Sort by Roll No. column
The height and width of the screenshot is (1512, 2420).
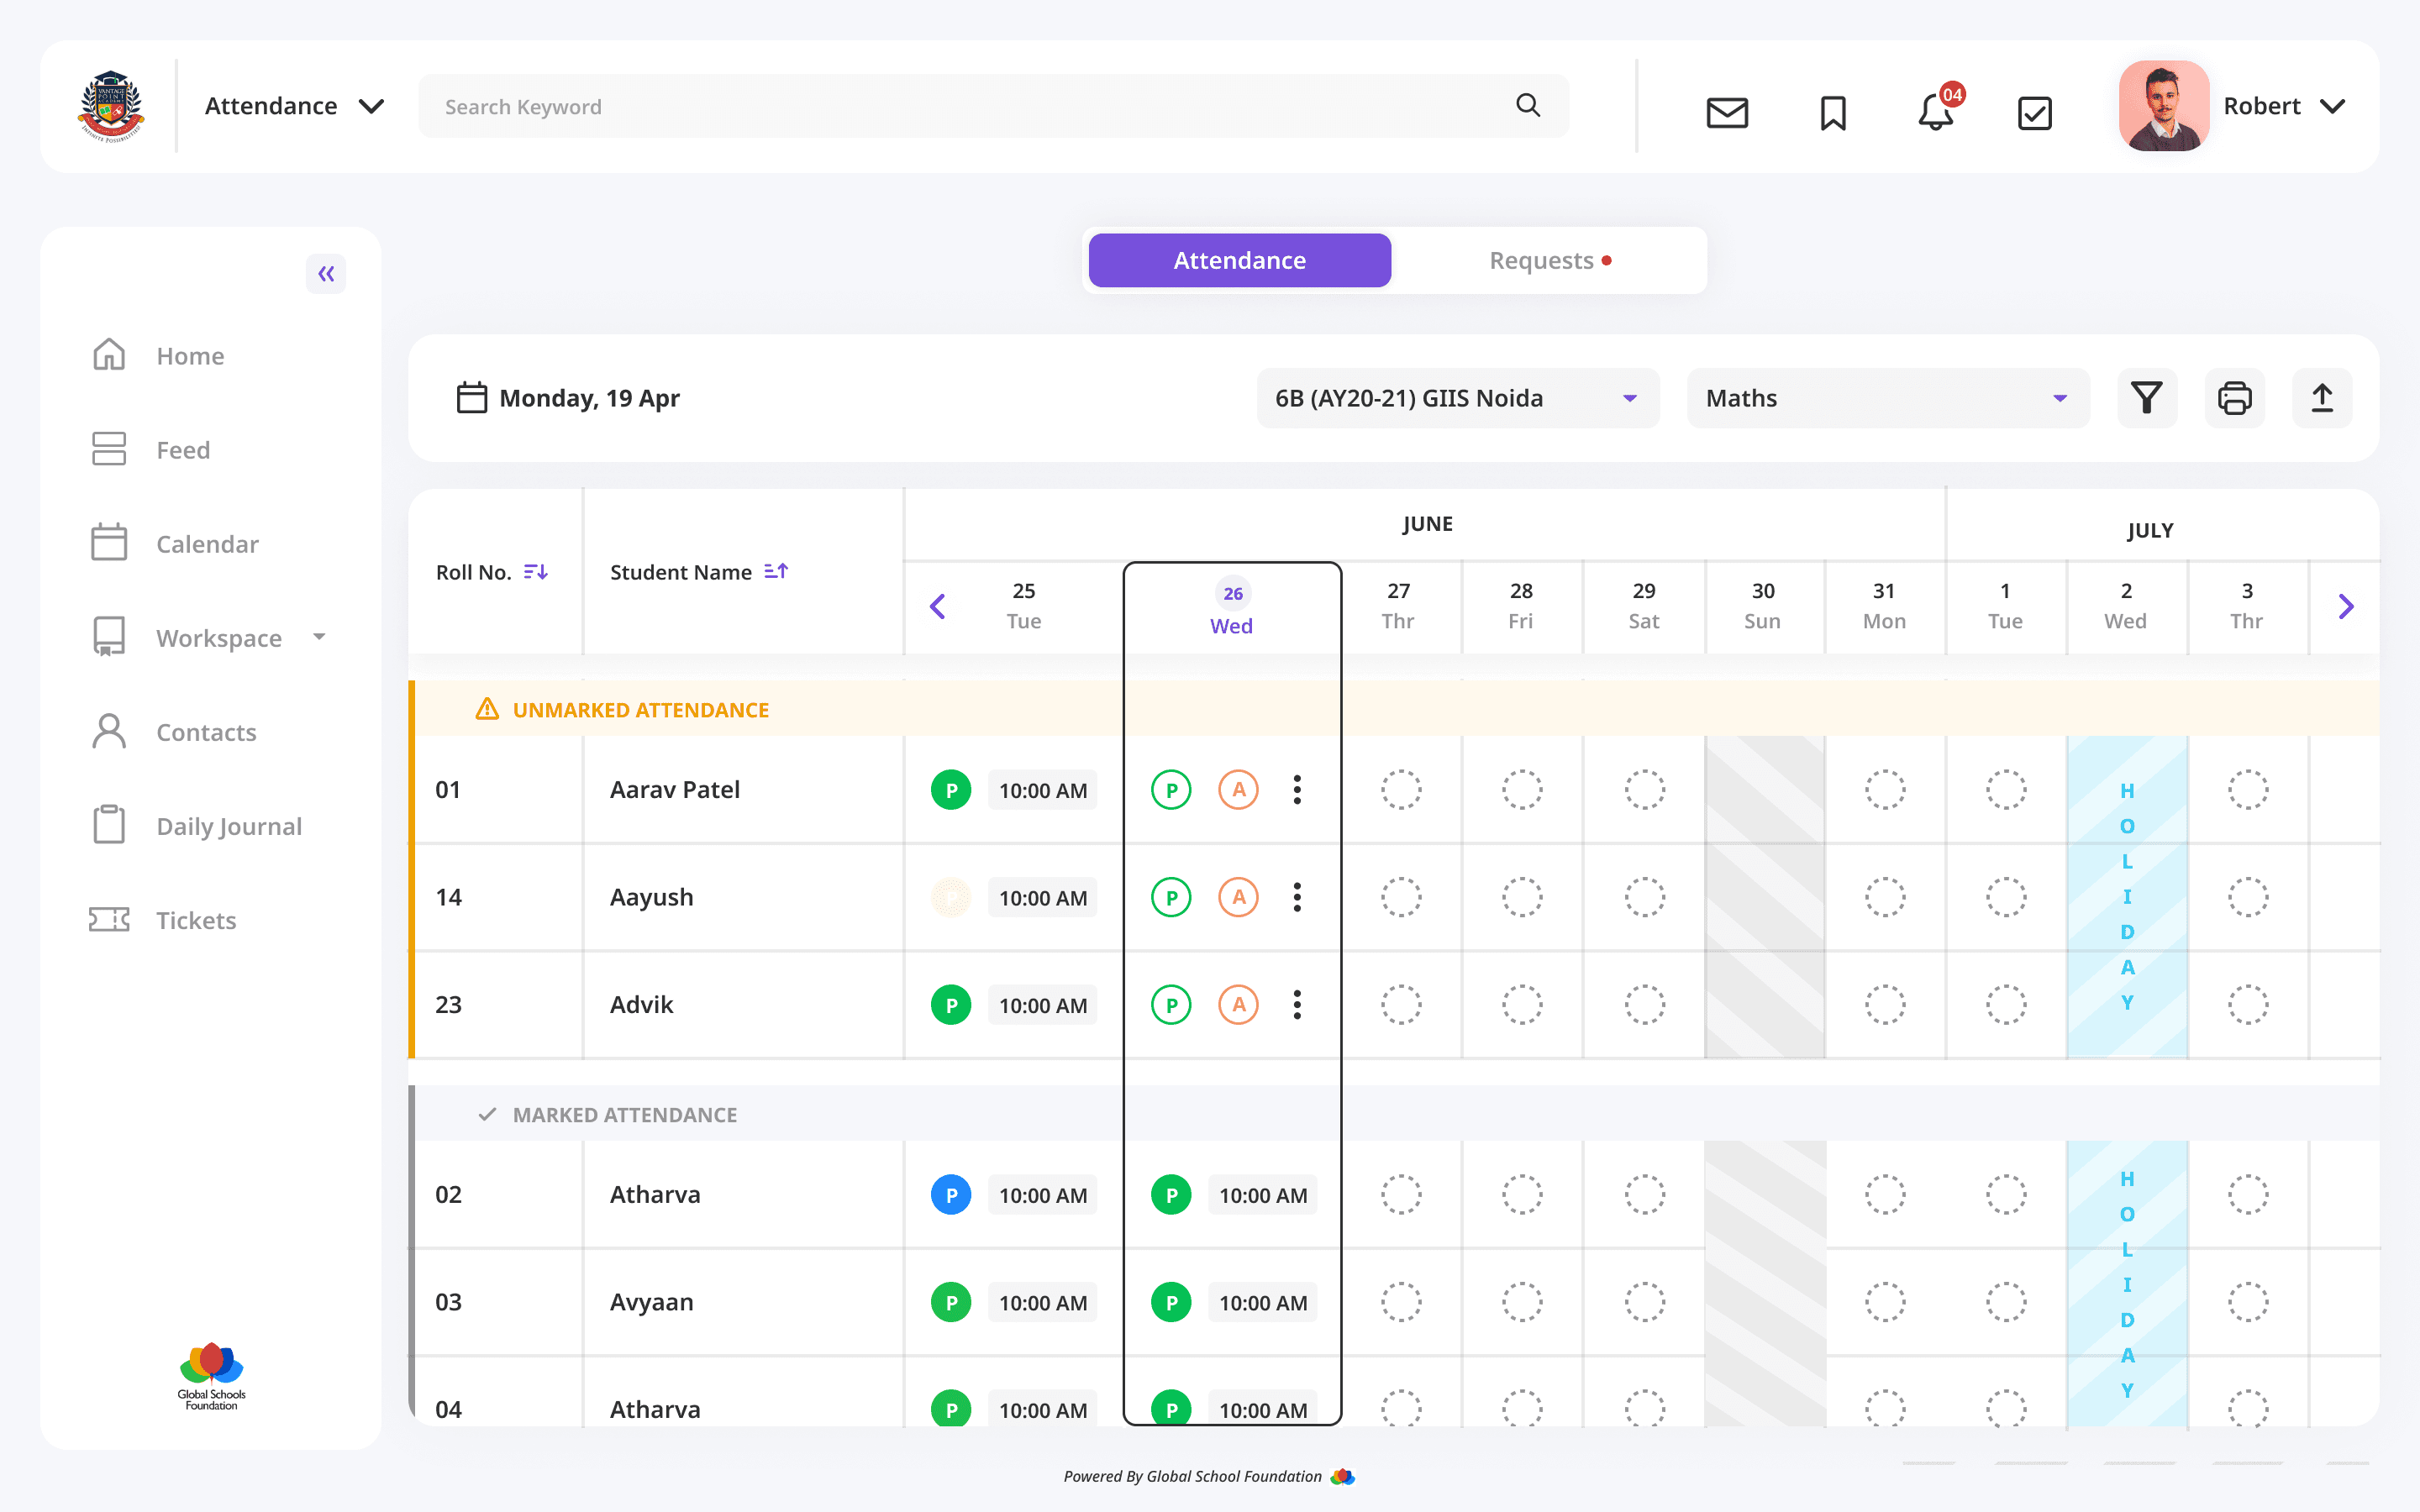coord(535,572)
